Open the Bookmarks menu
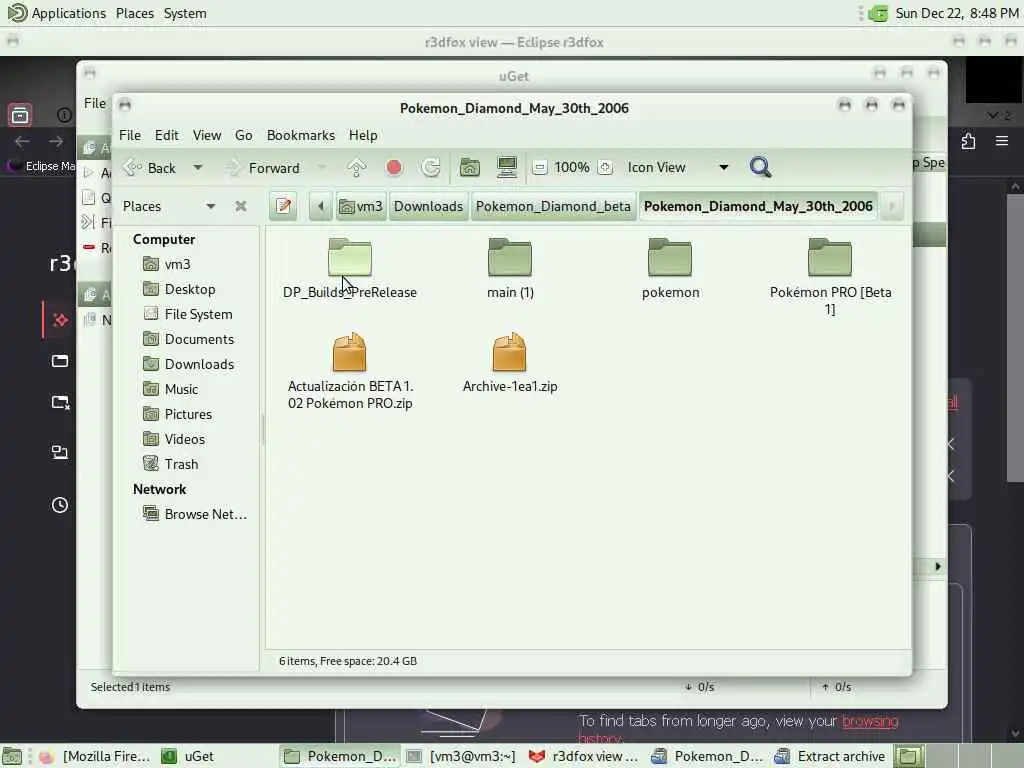 (300, 135)
